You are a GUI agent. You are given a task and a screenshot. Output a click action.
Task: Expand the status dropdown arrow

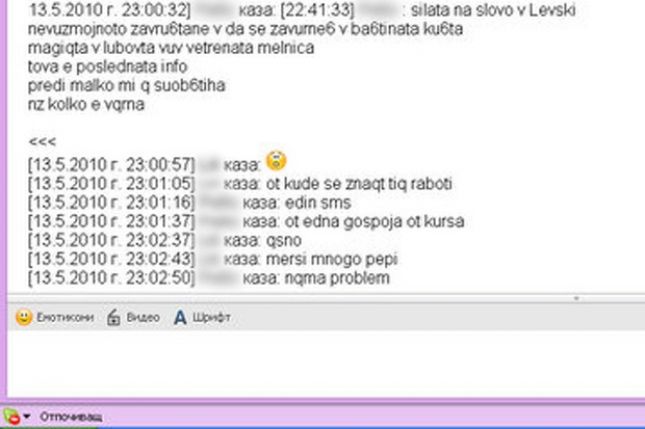point(27,417)
